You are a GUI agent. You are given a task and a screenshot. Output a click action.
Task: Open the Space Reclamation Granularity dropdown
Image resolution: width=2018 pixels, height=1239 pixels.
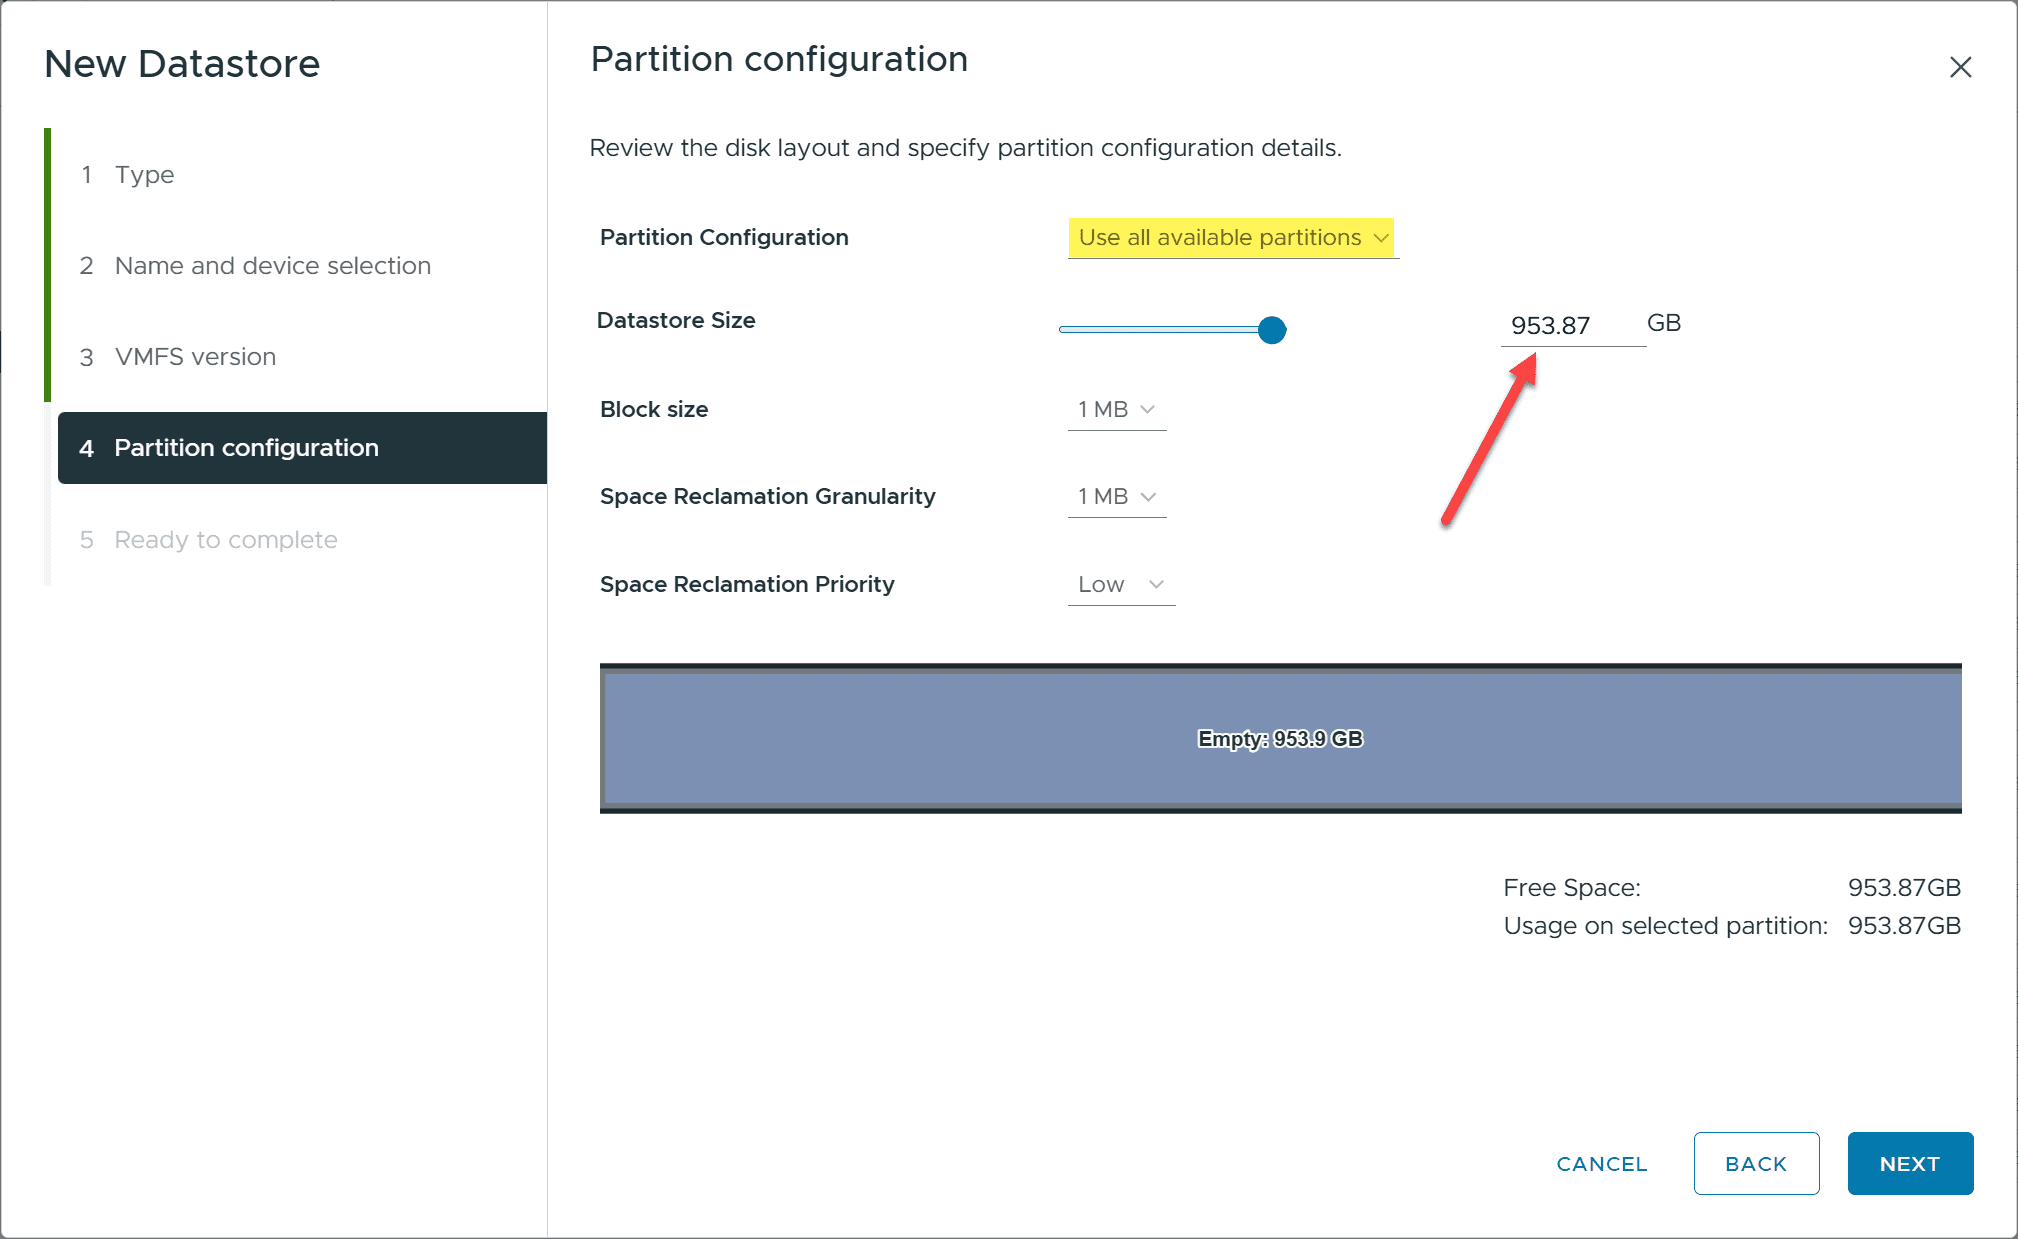(x=1117, y=497)
